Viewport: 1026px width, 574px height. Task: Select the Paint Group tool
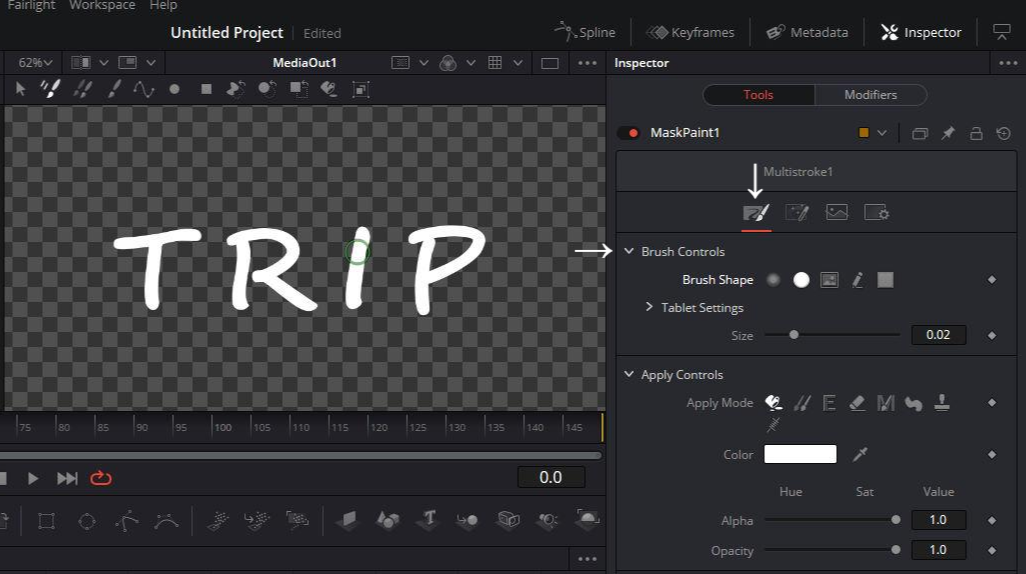[x=361, y=89]
